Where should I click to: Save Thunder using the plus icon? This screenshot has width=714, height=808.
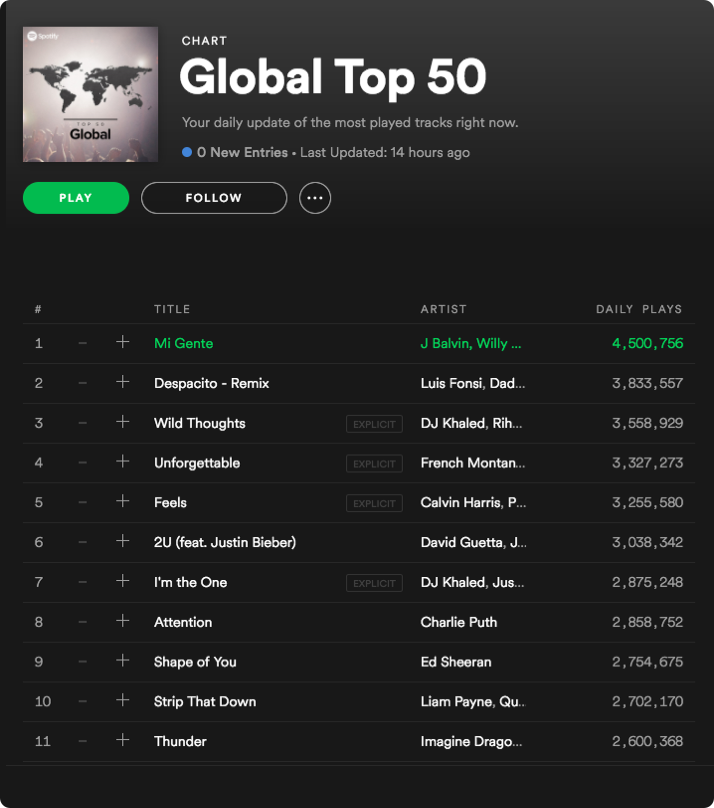[123, 740]
